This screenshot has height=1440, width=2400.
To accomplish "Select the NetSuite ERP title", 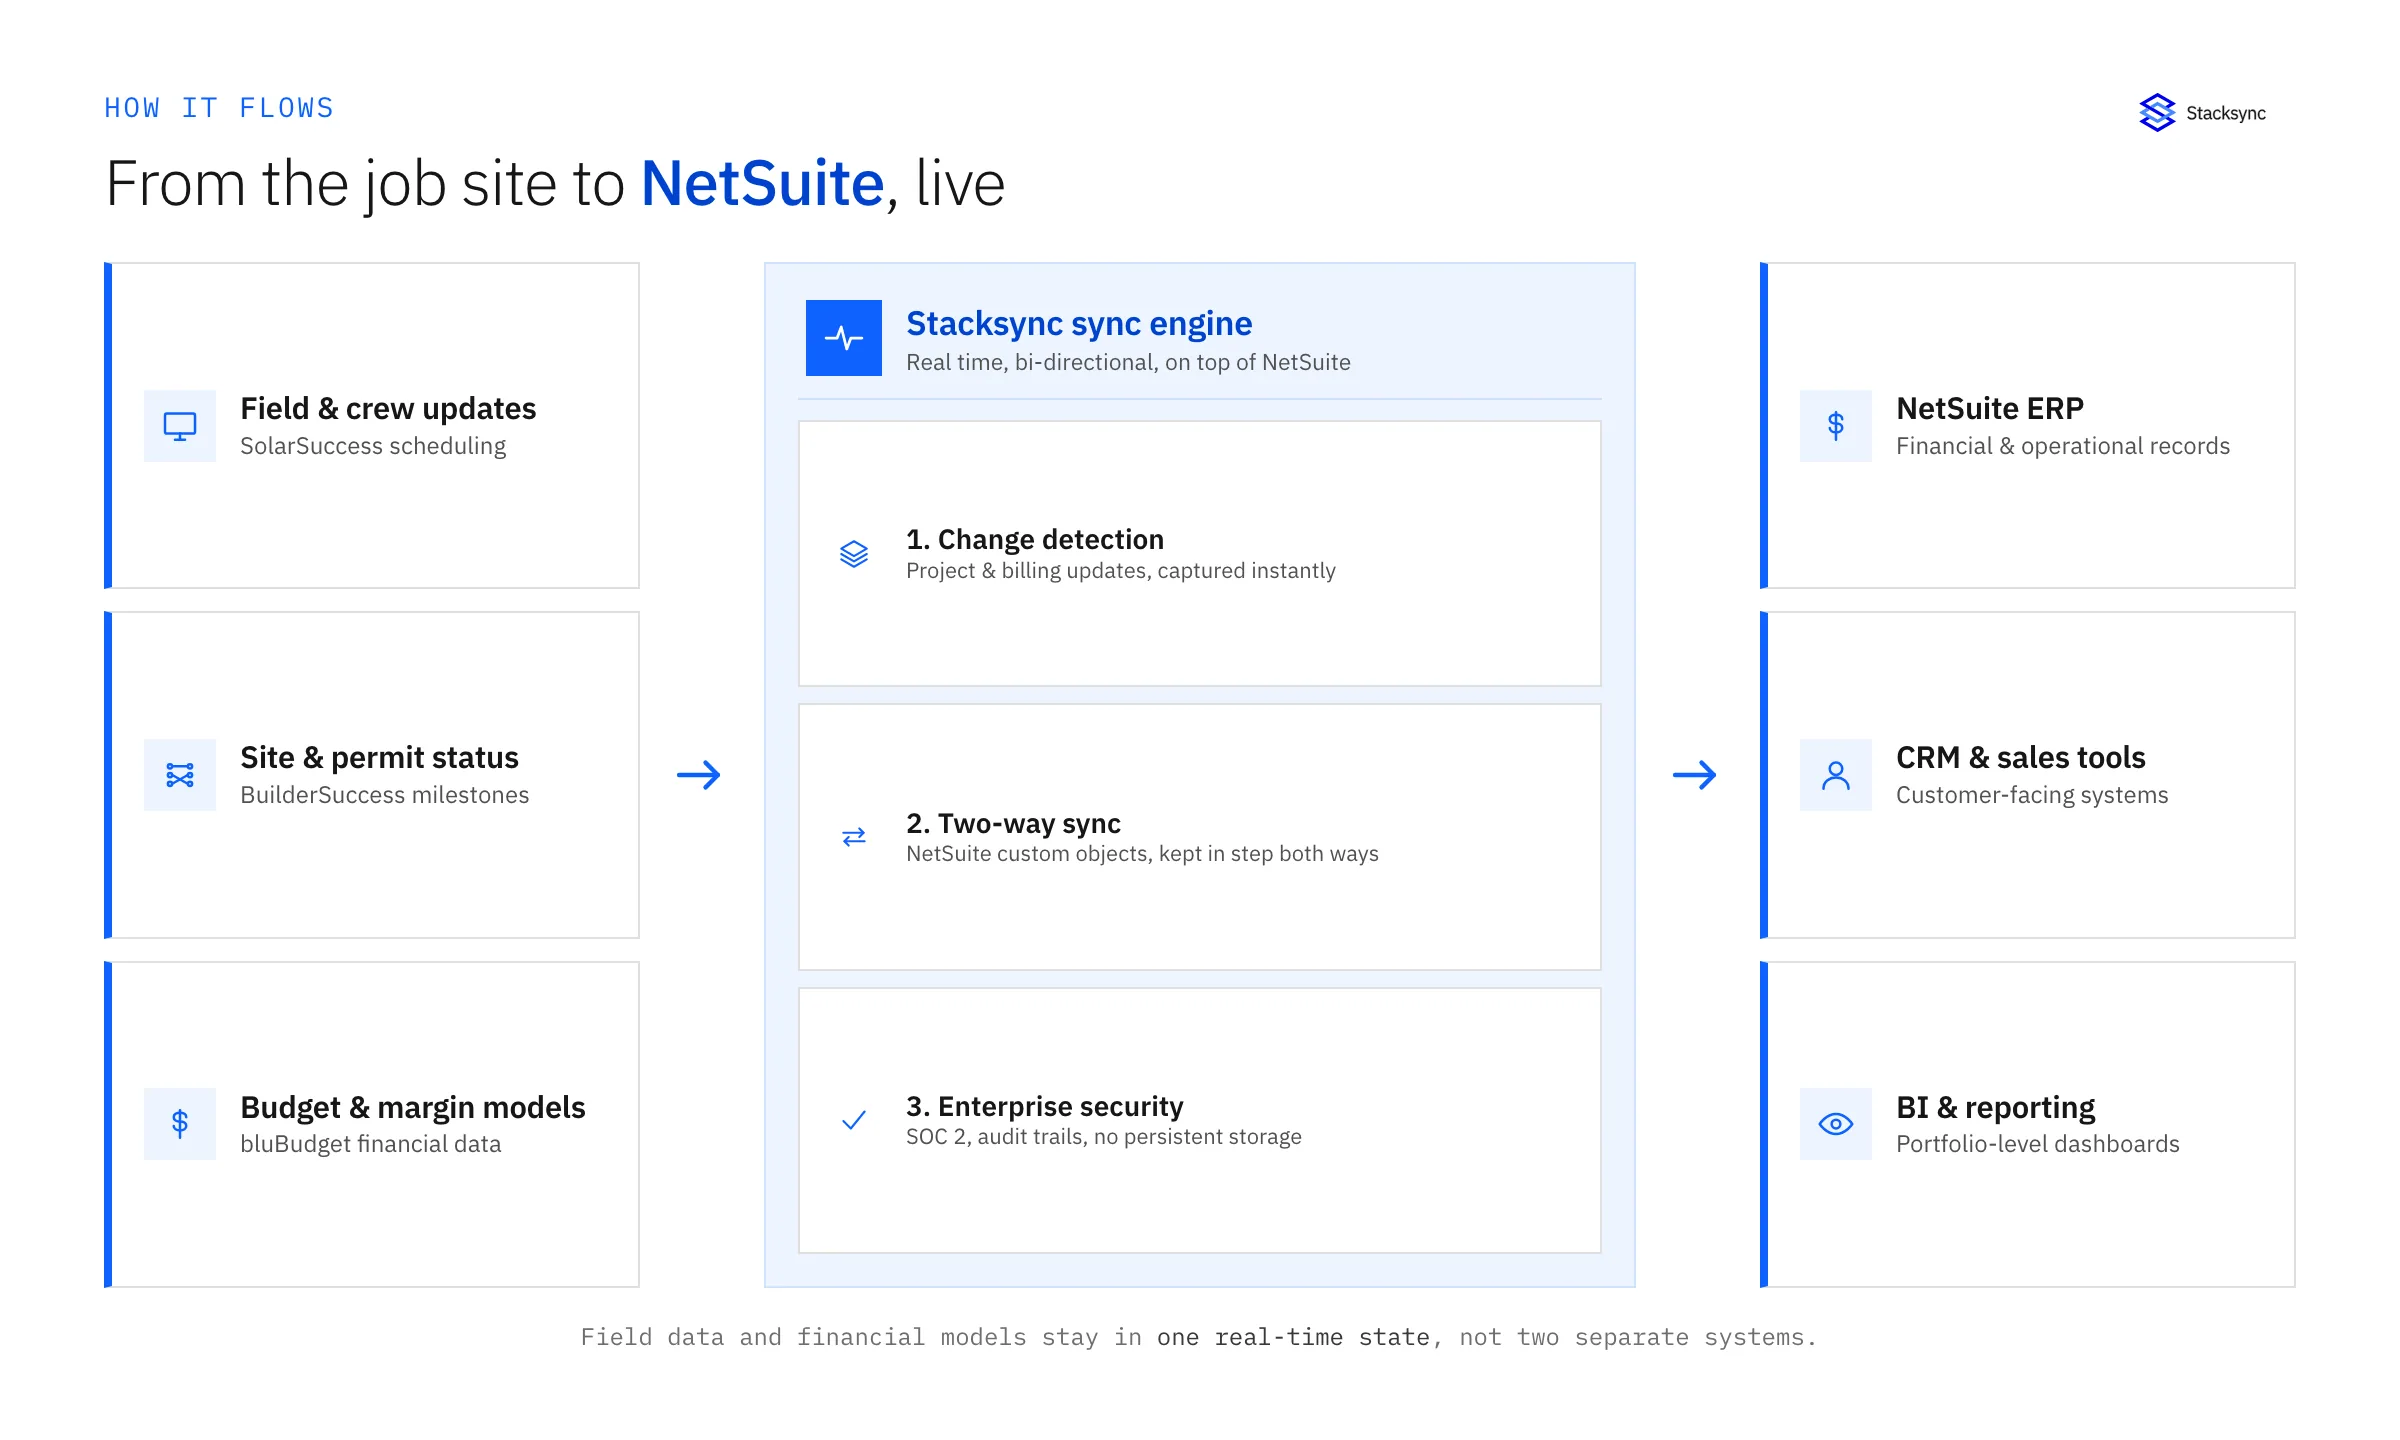I will [x=1990, y=408].
